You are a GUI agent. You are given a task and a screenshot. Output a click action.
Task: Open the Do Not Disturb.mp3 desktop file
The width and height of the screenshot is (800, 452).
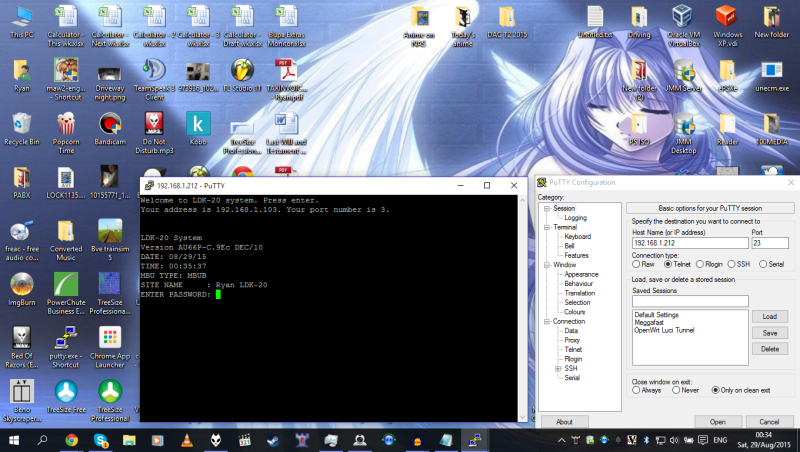(154, 134)
